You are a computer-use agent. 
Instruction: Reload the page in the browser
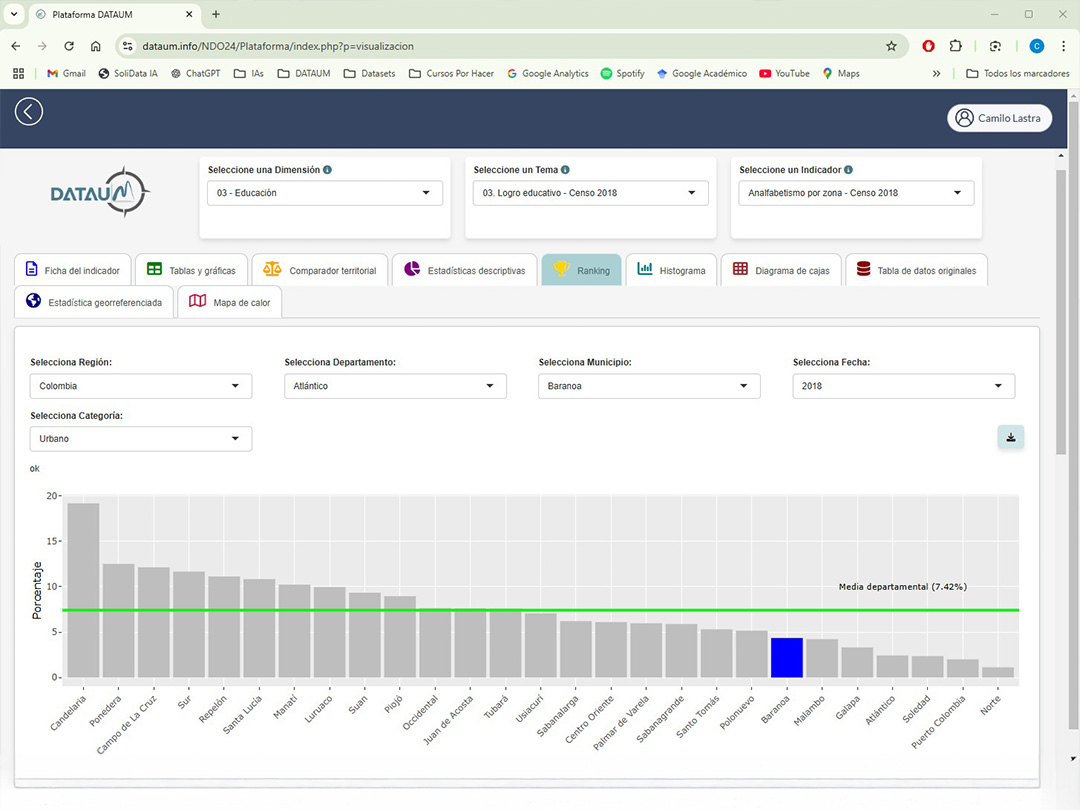69,46
